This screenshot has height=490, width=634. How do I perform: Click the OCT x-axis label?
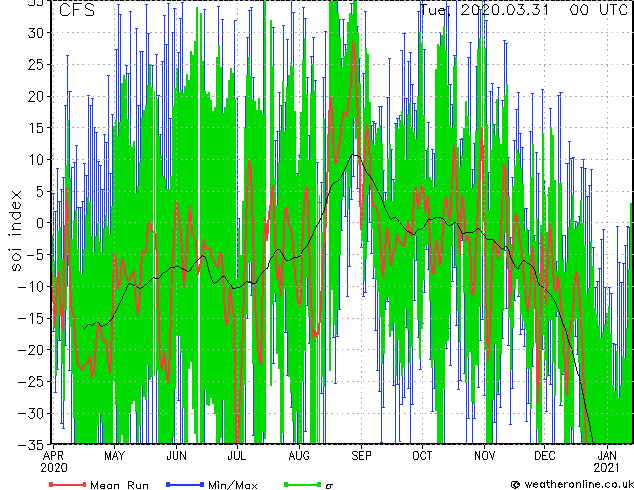click(x=422, y=456)
